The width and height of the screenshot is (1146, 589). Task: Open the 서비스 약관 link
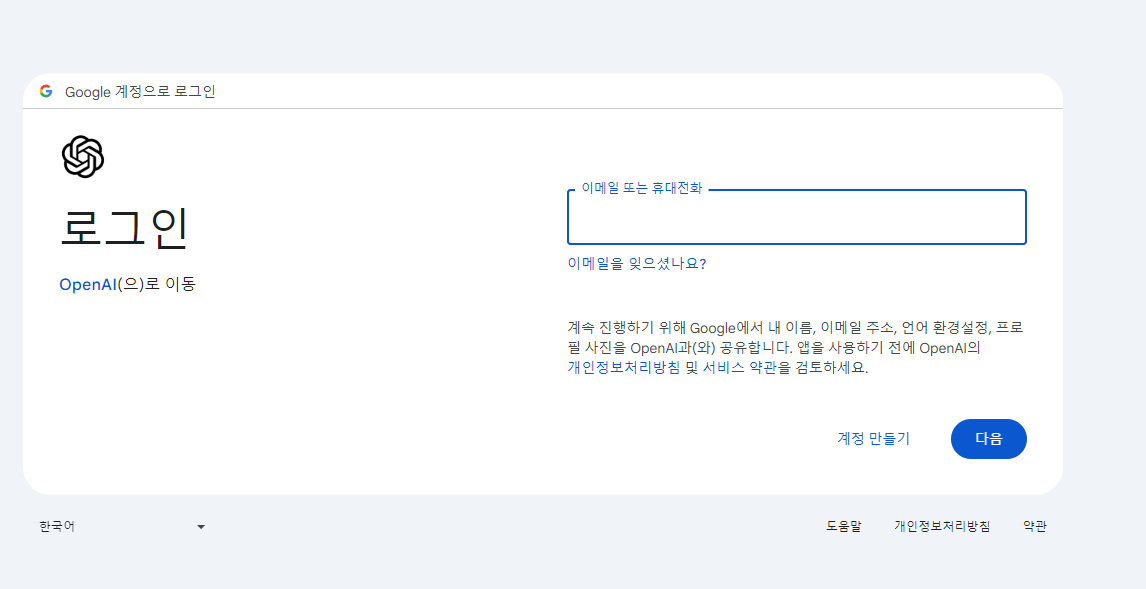pos(739,368)
